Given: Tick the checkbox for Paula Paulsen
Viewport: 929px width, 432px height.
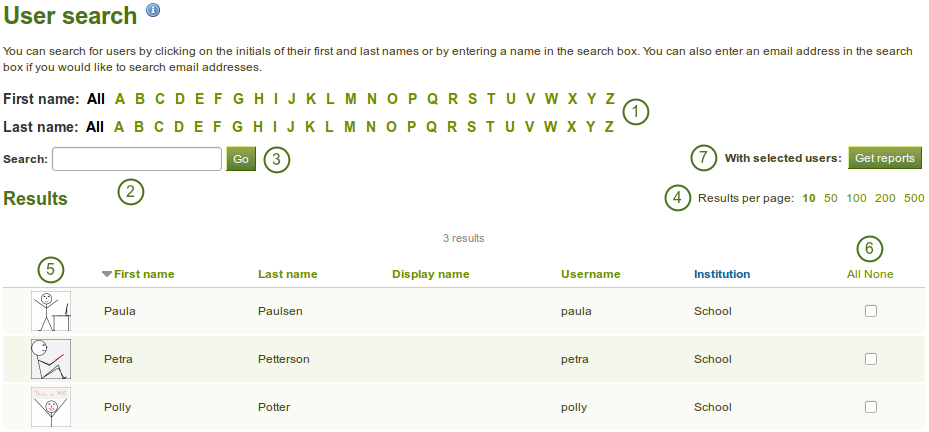Looking at the screenshot, I should click(x=871, y=311).
